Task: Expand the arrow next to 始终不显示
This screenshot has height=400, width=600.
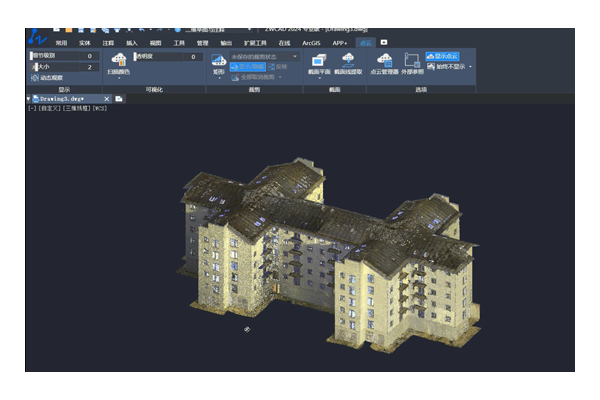Action: click(470, 67)
